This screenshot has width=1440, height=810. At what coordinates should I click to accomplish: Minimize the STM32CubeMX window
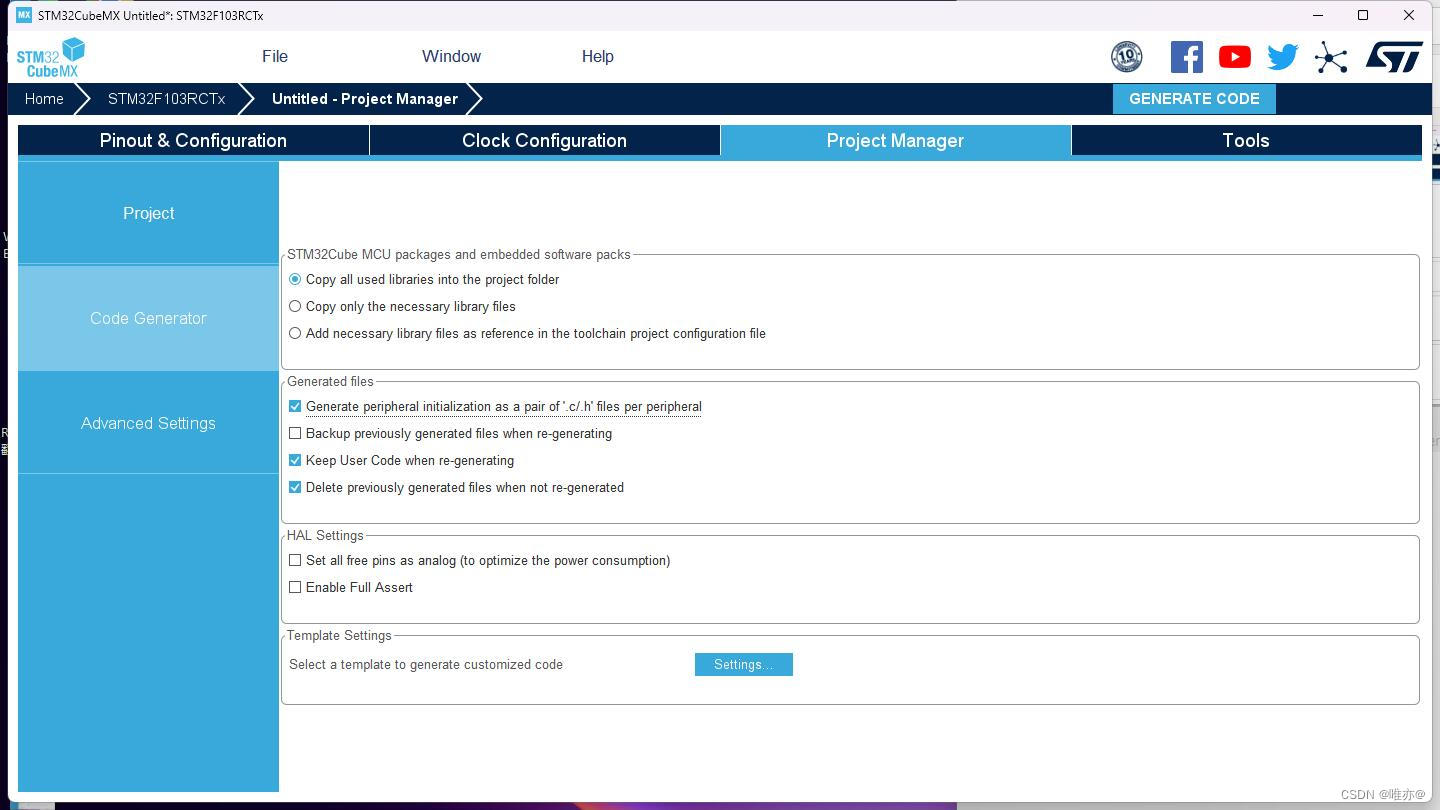click(1318, 15)
